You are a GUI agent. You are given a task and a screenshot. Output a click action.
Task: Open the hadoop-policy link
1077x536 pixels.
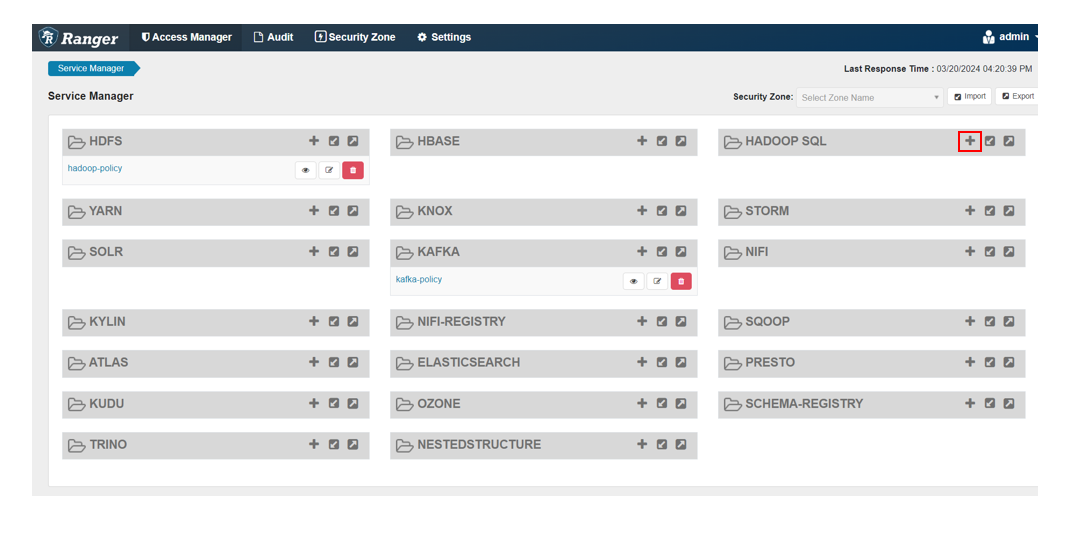pos(95,168)
